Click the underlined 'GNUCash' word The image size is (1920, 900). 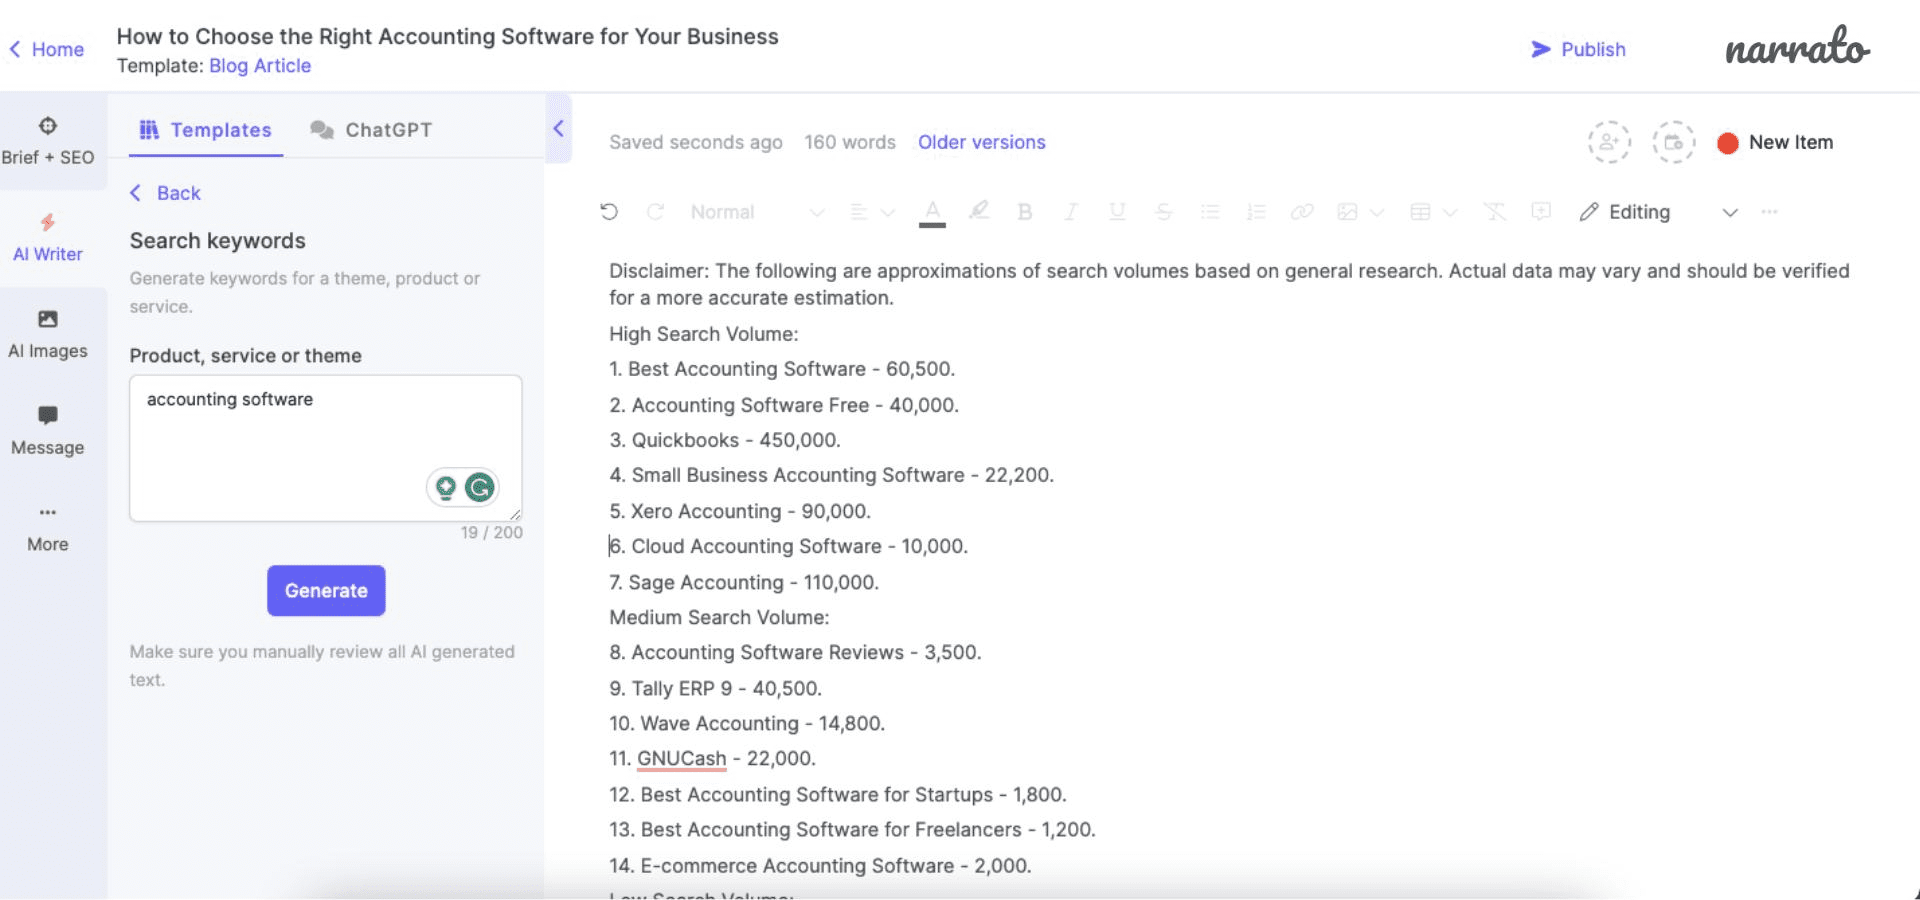682,759
